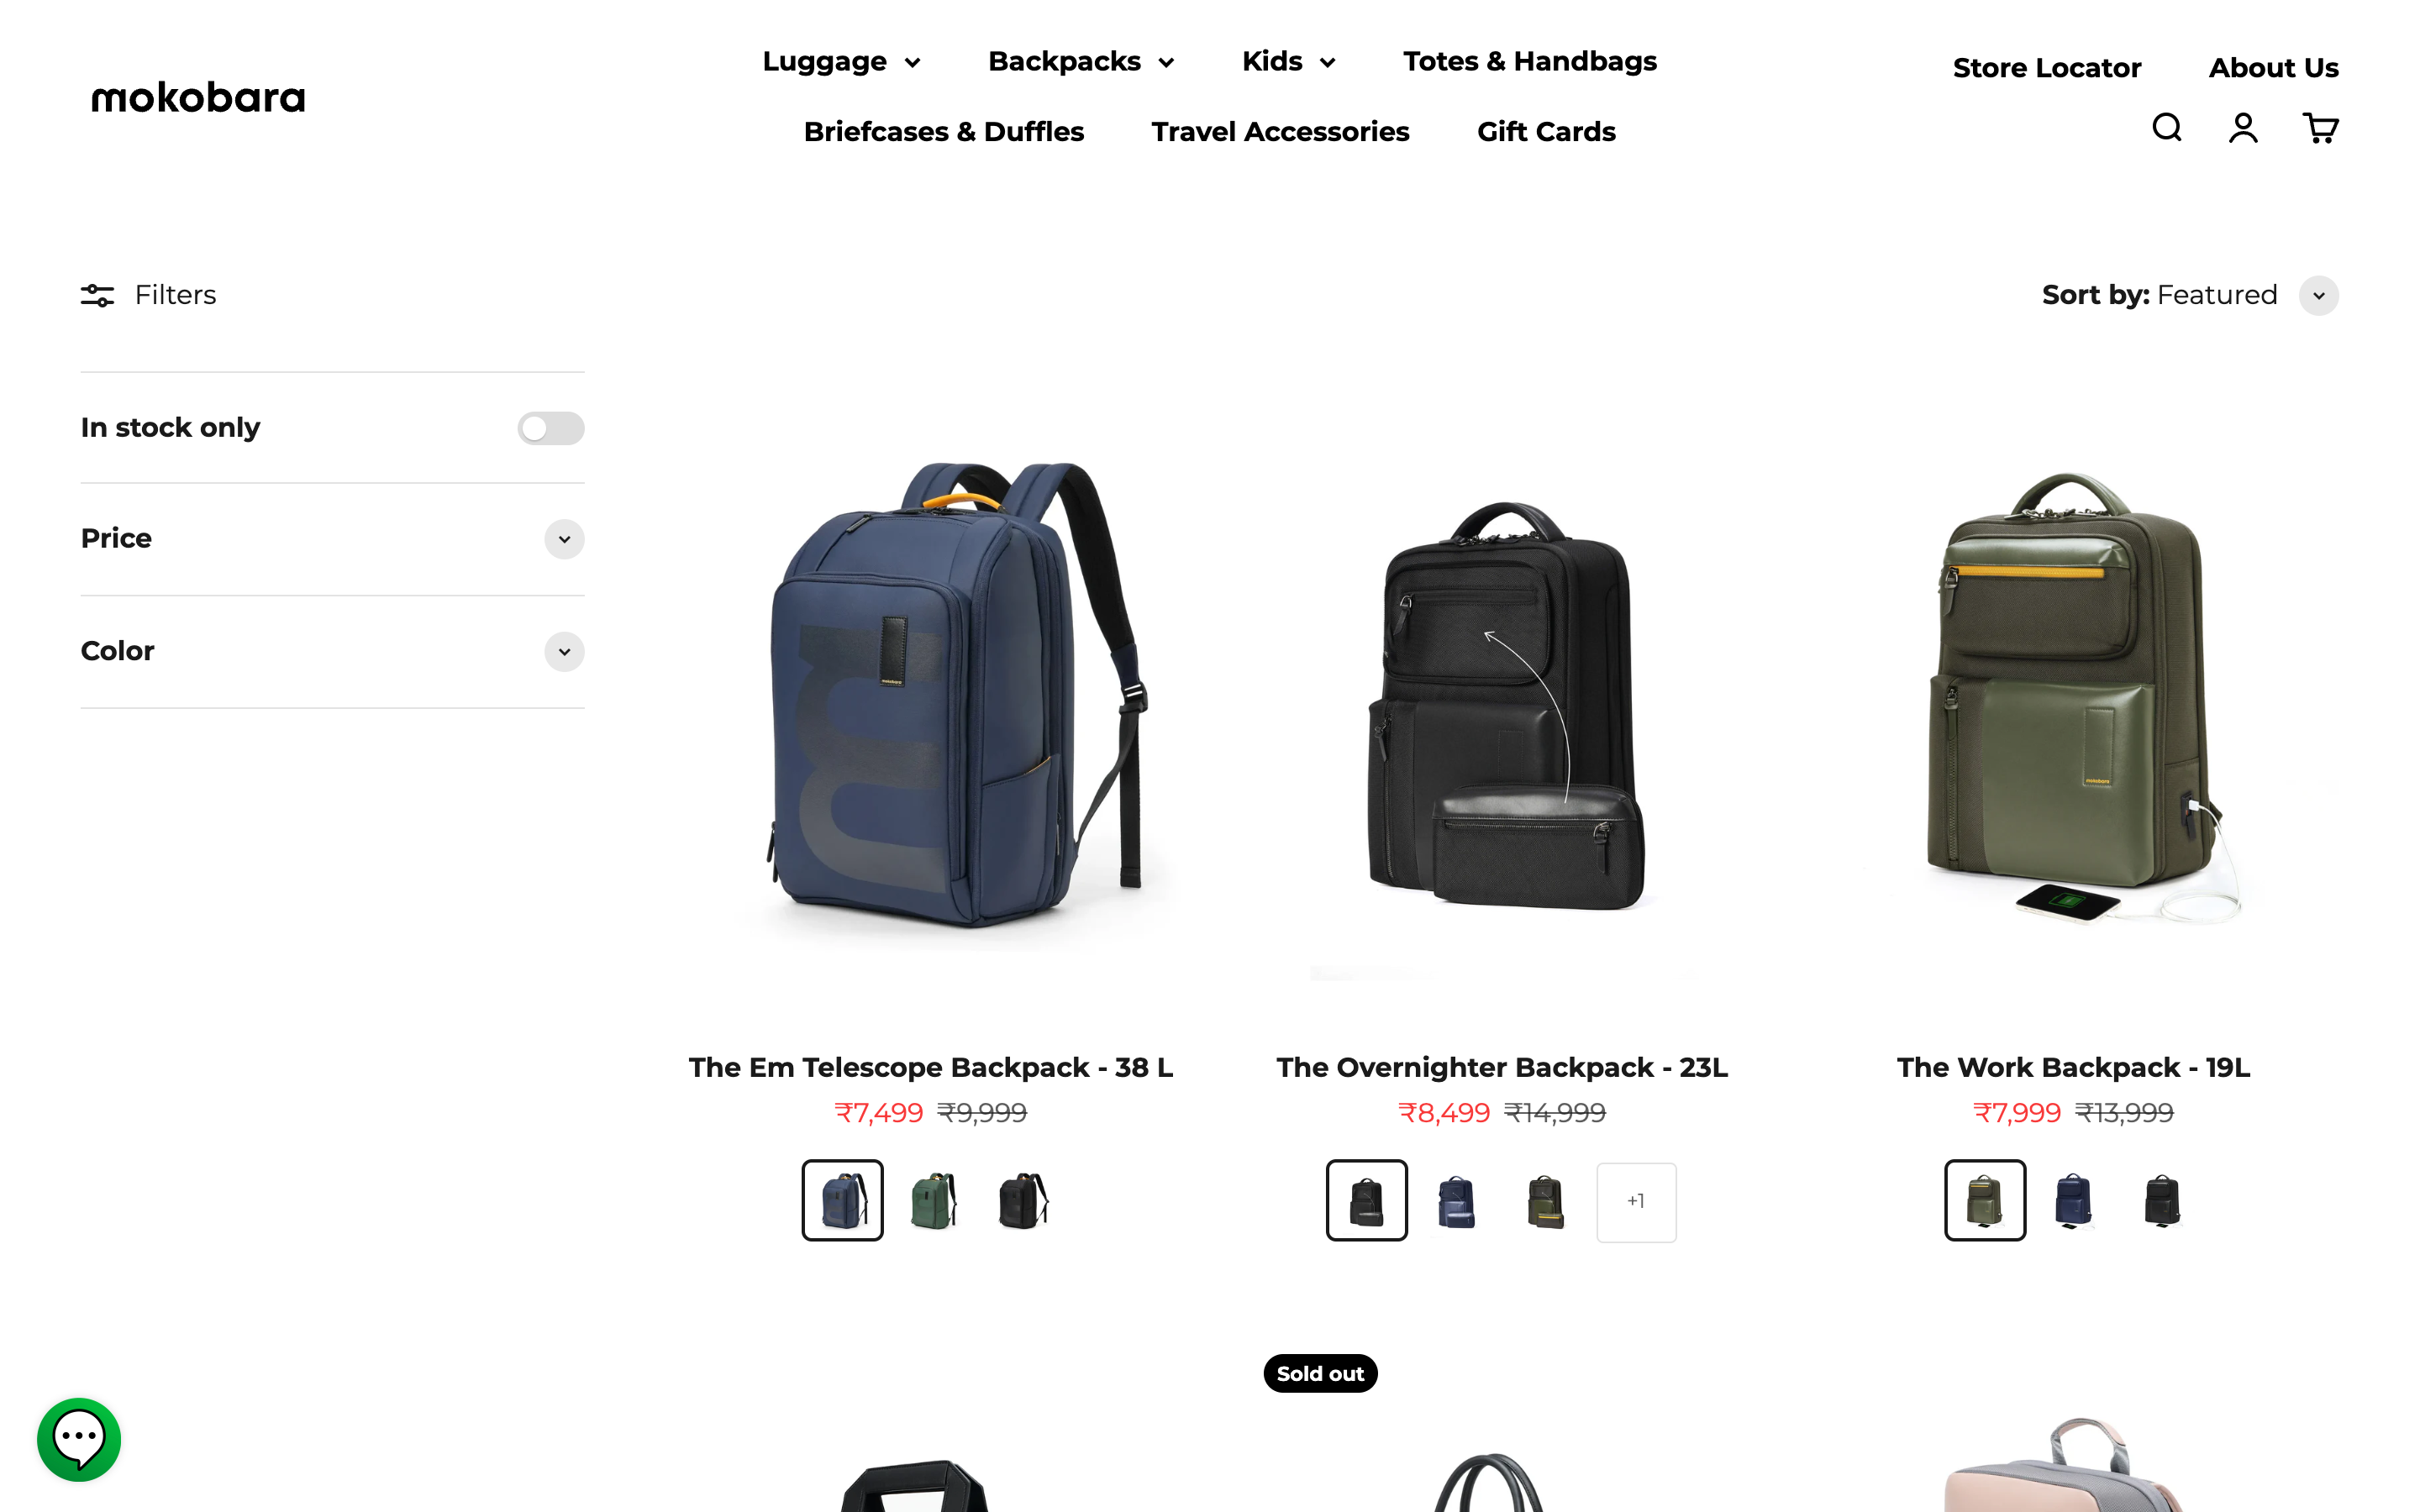Select green Em Telescope Backpack variant
The height and width of the screenshot is (1512, 2420).
933,1200
